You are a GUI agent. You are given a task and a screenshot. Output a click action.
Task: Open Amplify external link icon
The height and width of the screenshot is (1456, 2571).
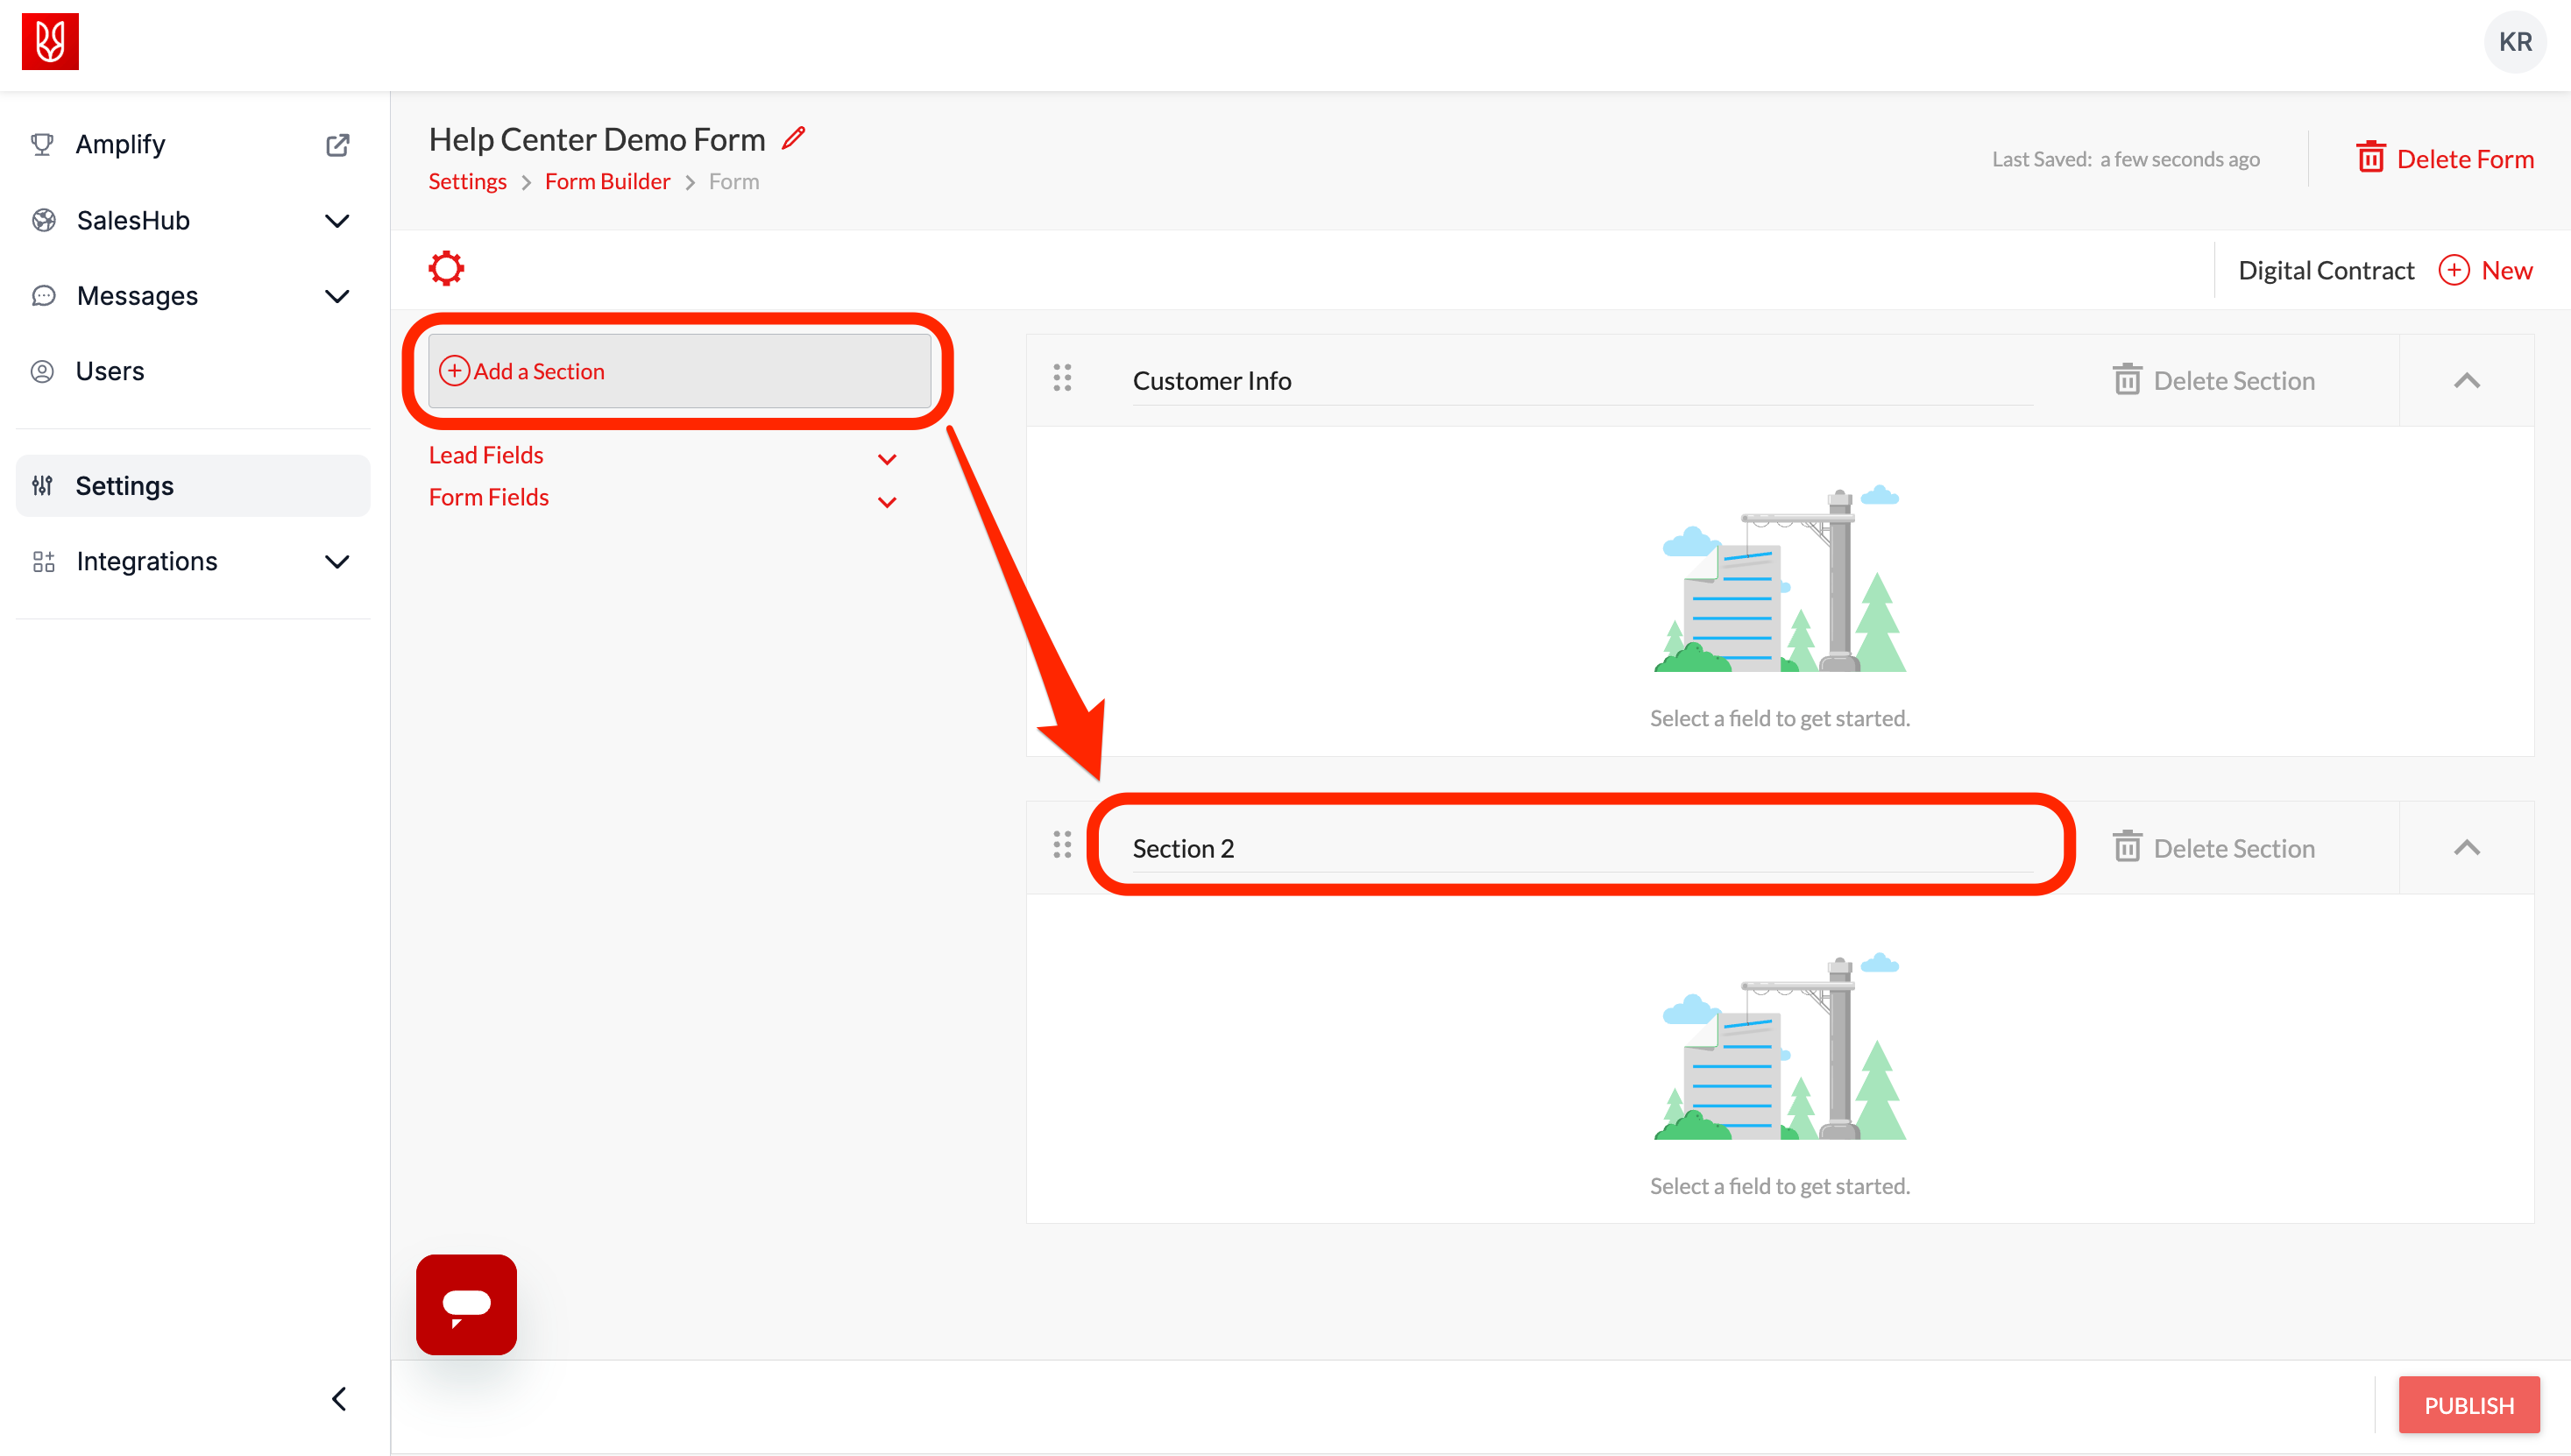pyautogui.click(x=337, y=145)
